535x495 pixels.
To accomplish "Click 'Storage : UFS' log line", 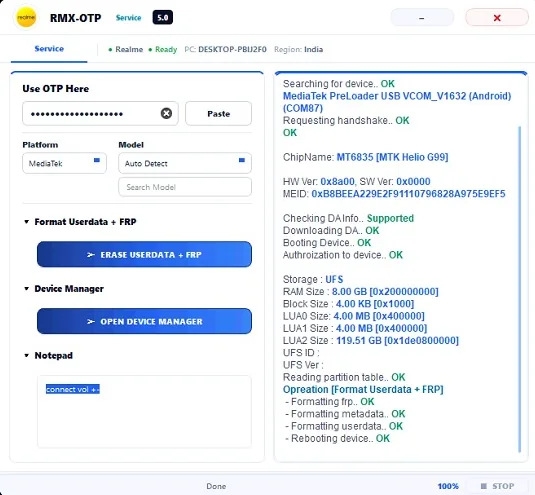I will [x=313, y=279].
